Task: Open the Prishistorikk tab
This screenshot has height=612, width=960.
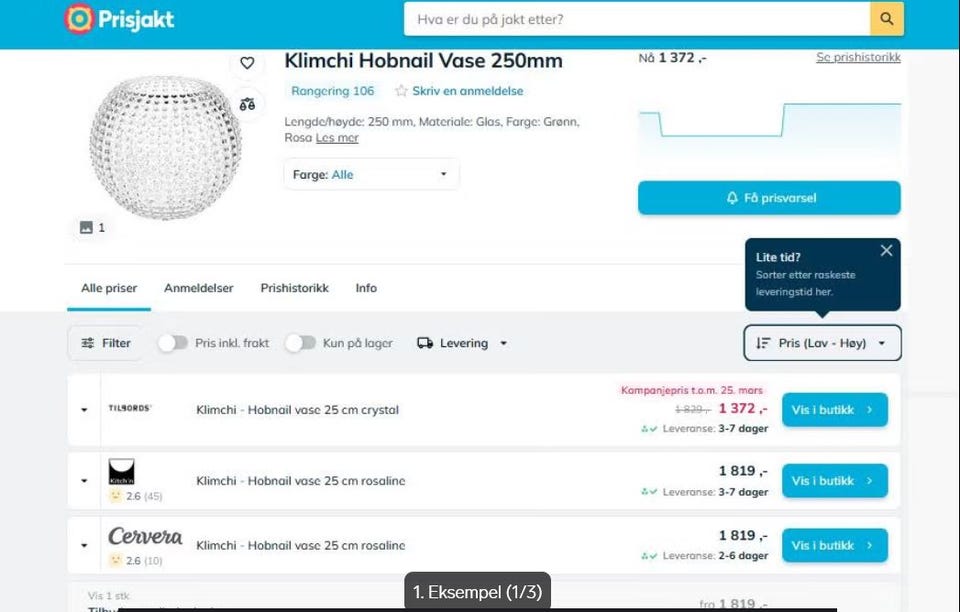Action: click(294, 288)
